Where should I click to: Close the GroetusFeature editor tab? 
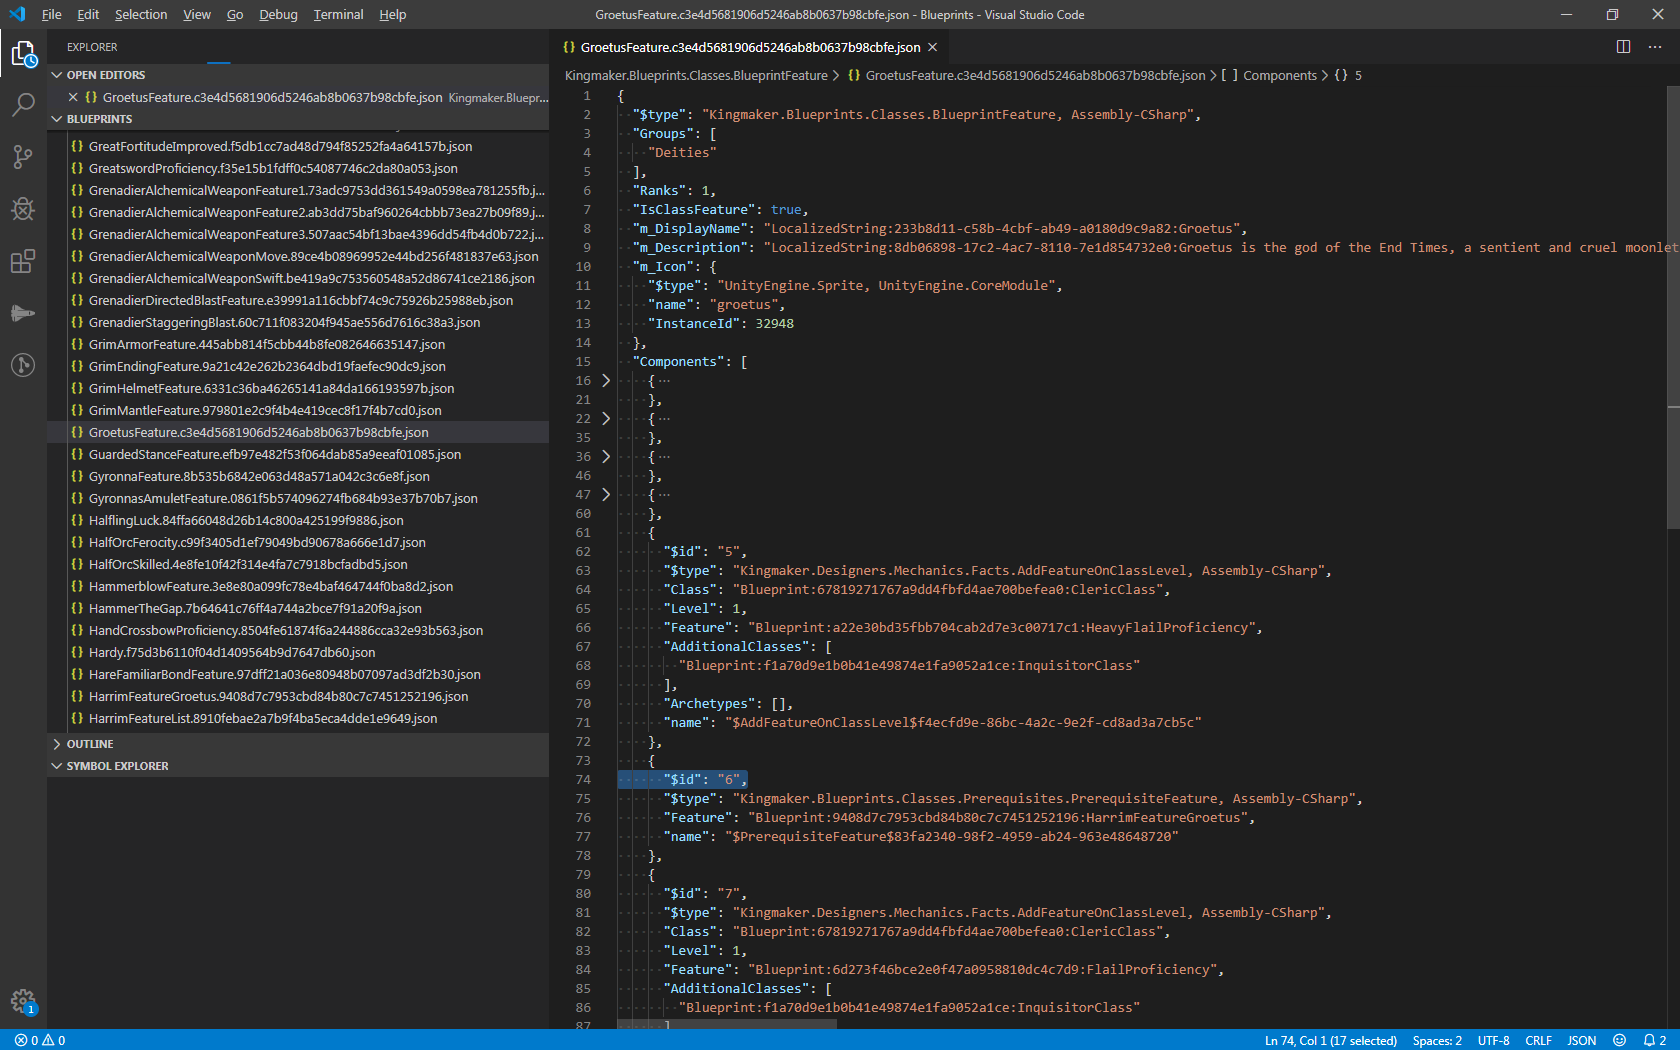(x=933, y=47)
